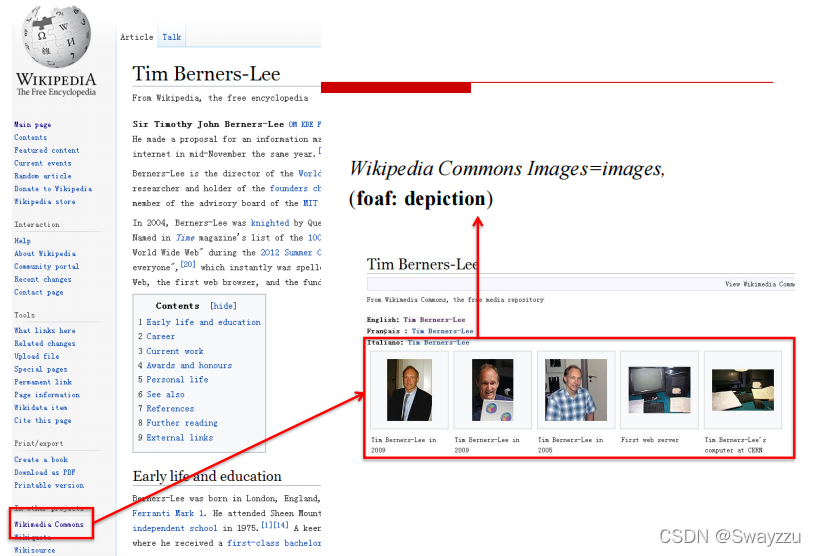
Task: Open Special pages link
Action: point(41,369)
